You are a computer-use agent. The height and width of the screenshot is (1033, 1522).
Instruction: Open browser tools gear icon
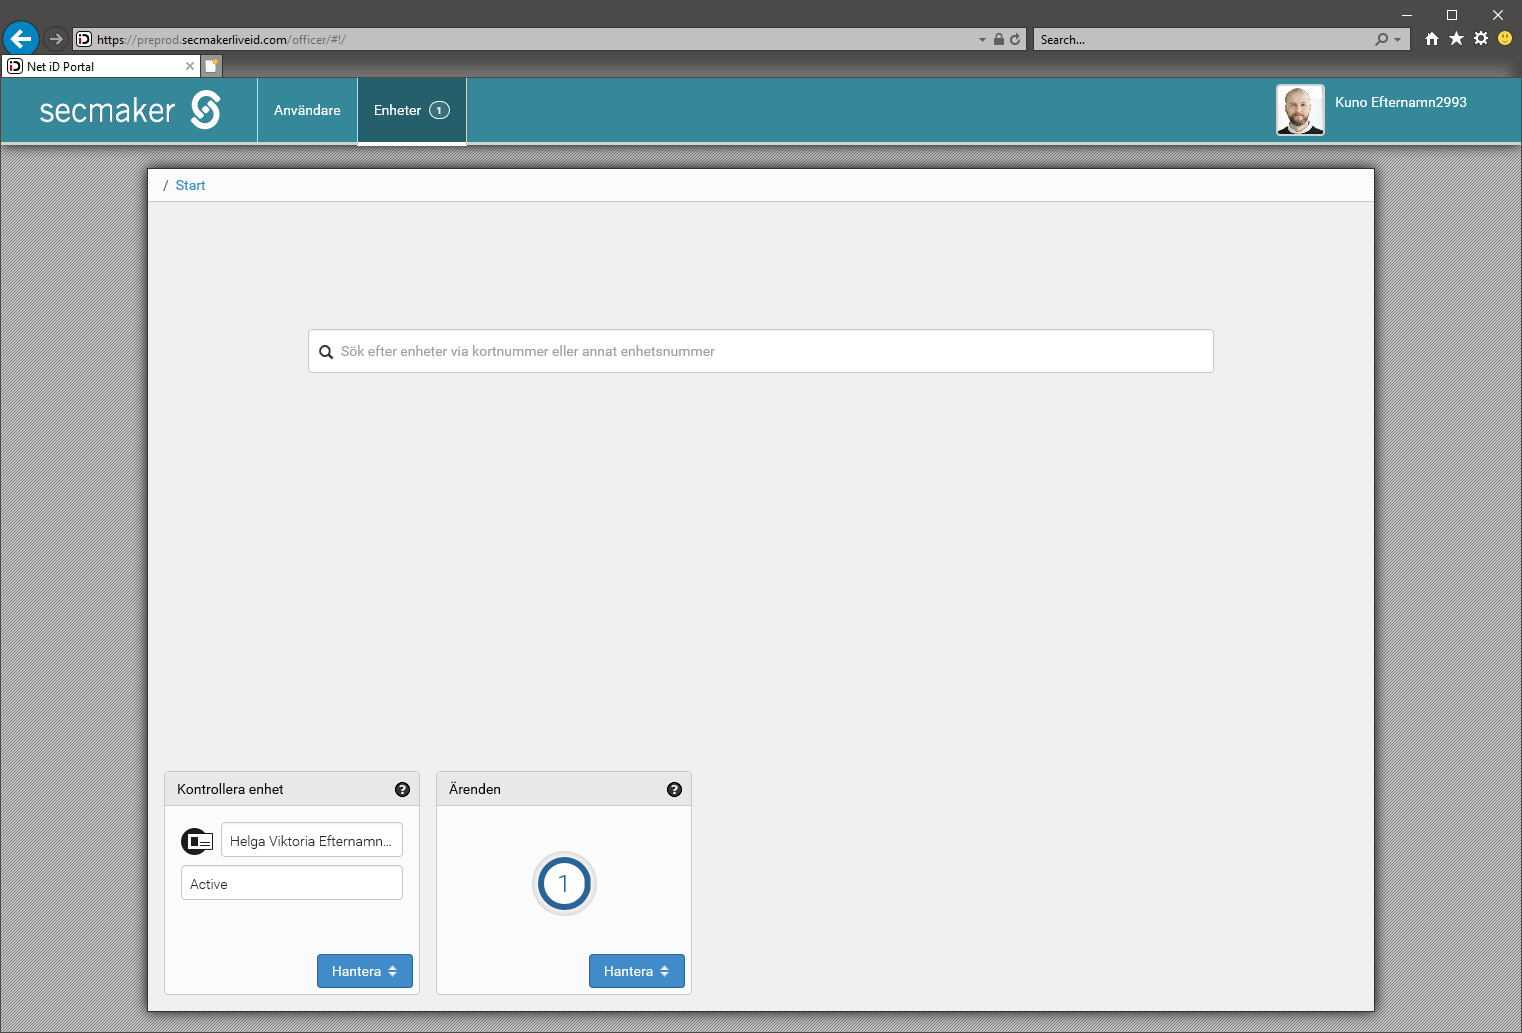click(x=1481, y=39)
